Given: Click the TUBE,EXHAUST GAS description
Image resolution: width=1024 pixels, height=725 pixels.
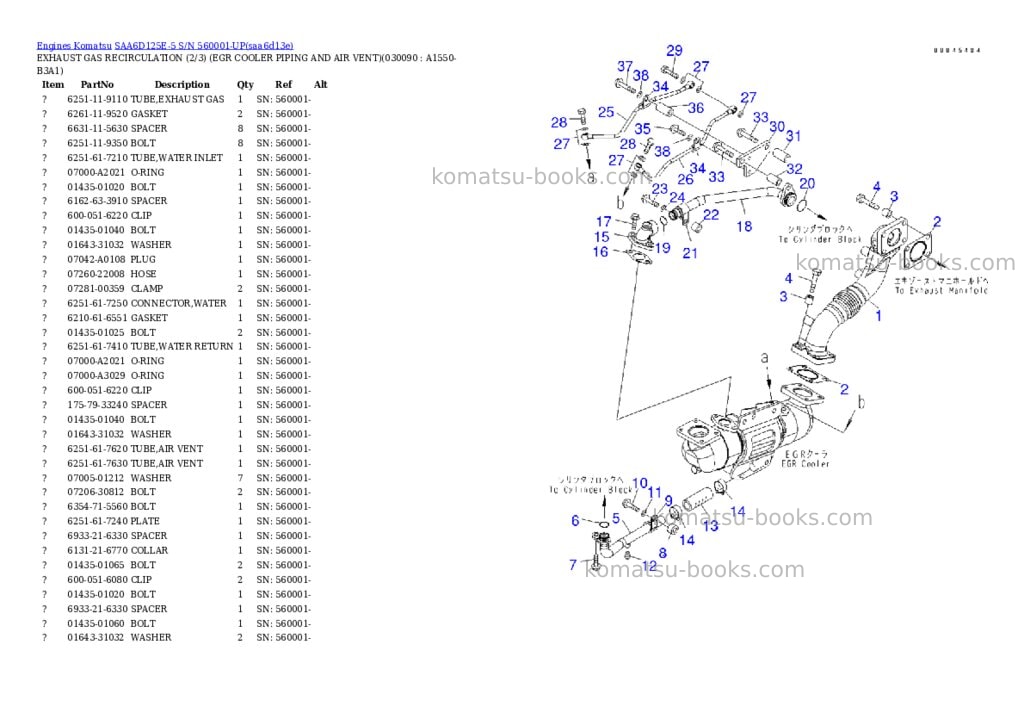Looking at the screenshot, I should [x=178, y=99].
